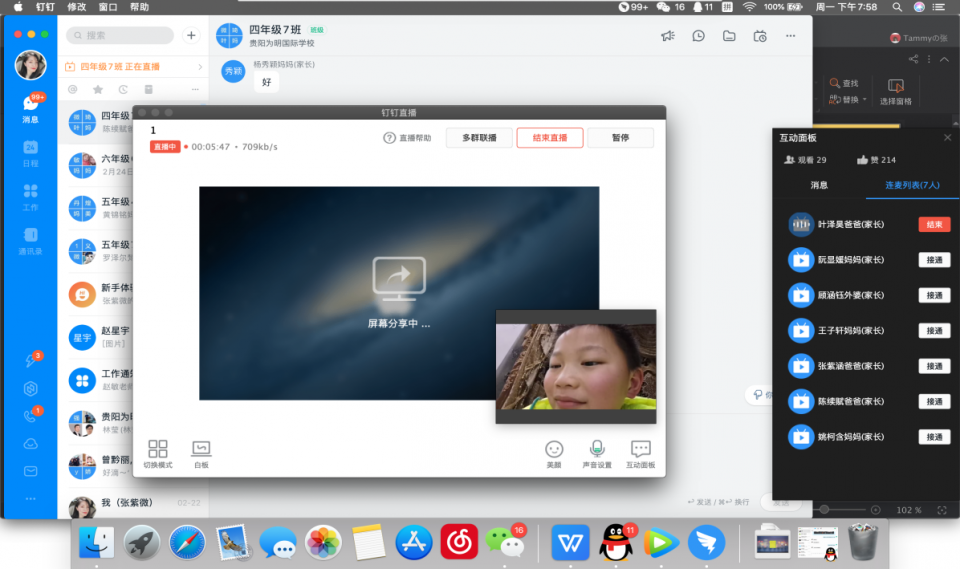Expand the 四年级7班 正在直播 banner arrow

coord(200,67)
